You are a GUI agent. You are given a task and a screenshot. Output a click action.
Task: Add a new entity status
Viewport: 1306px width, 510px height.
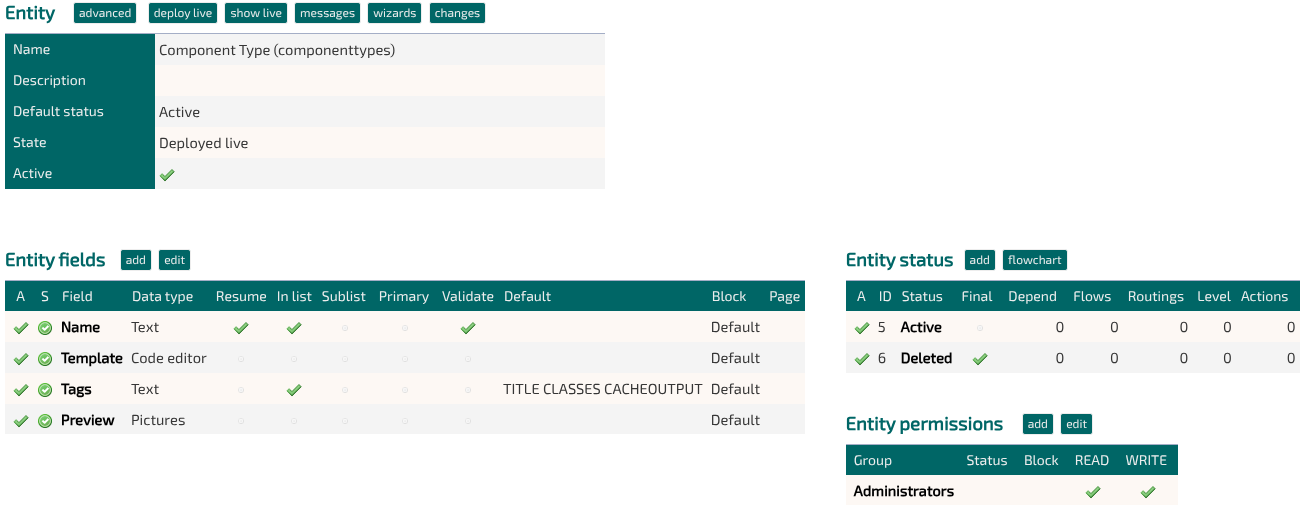point(980,260)
